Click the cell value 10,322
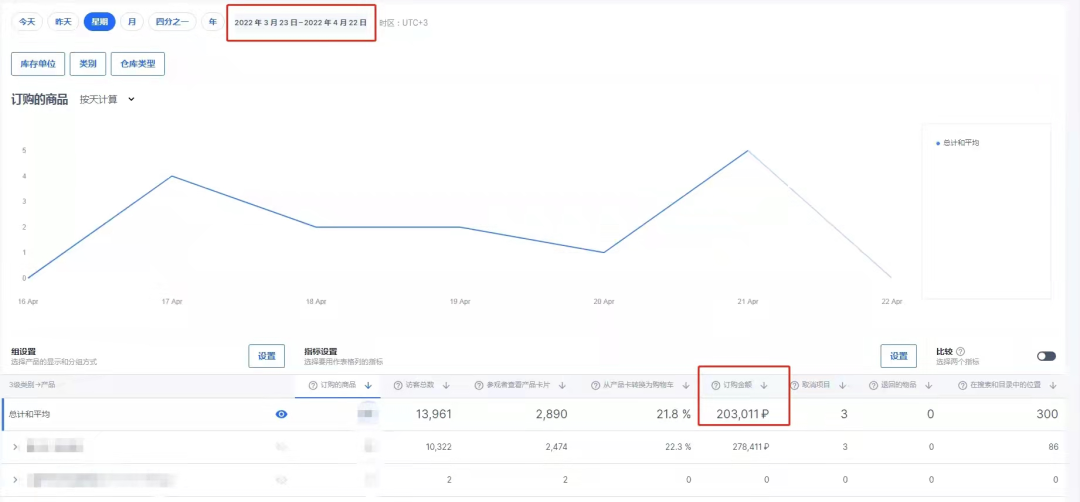The height and width of the screenshot is (502, 1080). coord(439,447)
